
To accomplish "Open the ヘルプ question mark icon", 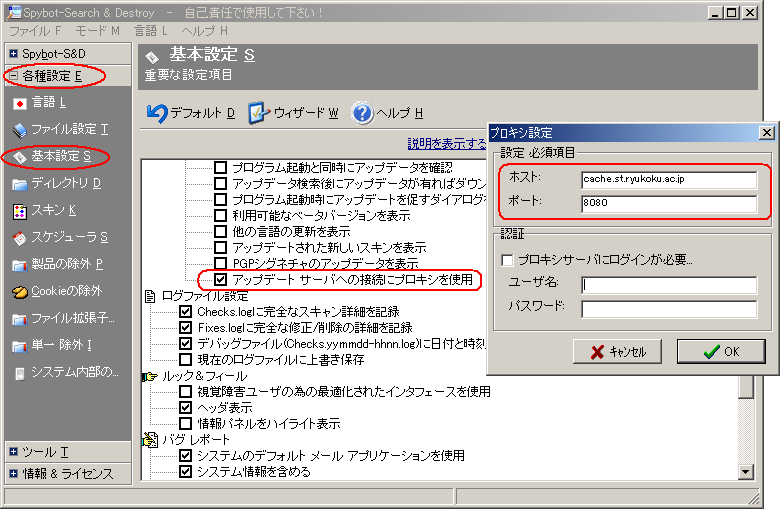I will point(362,114).
